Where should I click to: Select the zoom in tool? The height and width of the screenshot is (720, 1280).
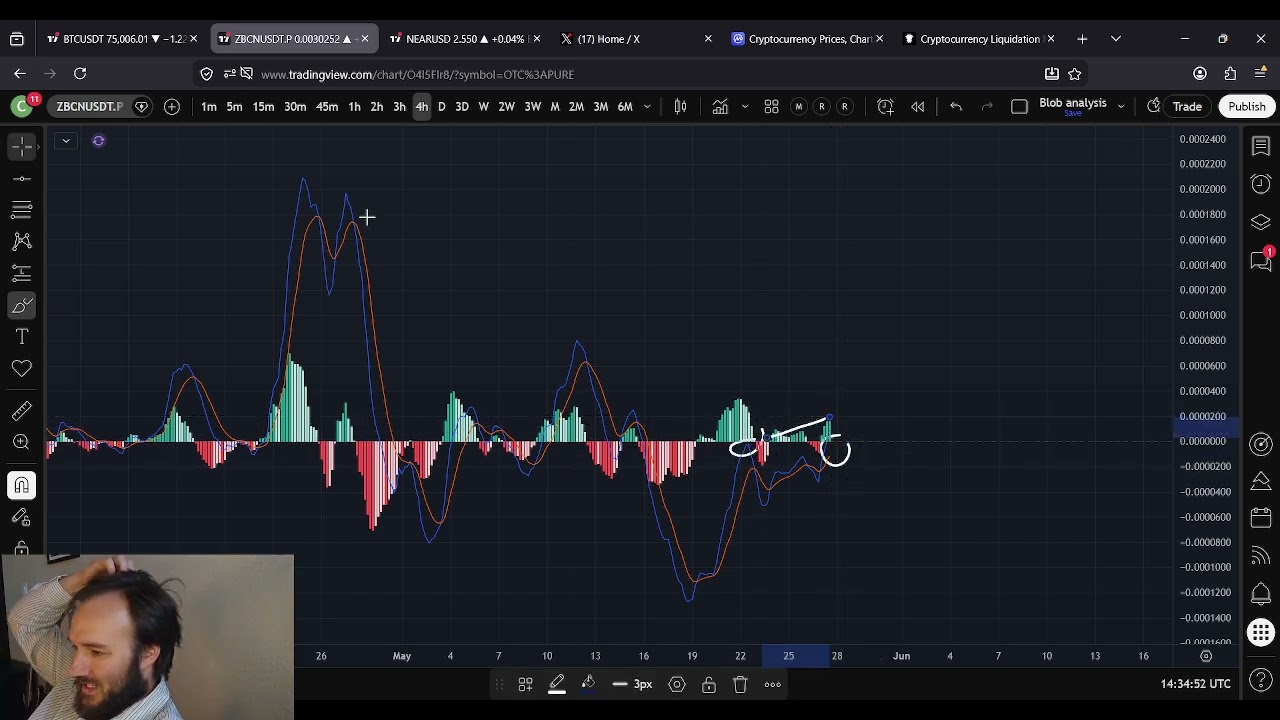click(21, 443)
